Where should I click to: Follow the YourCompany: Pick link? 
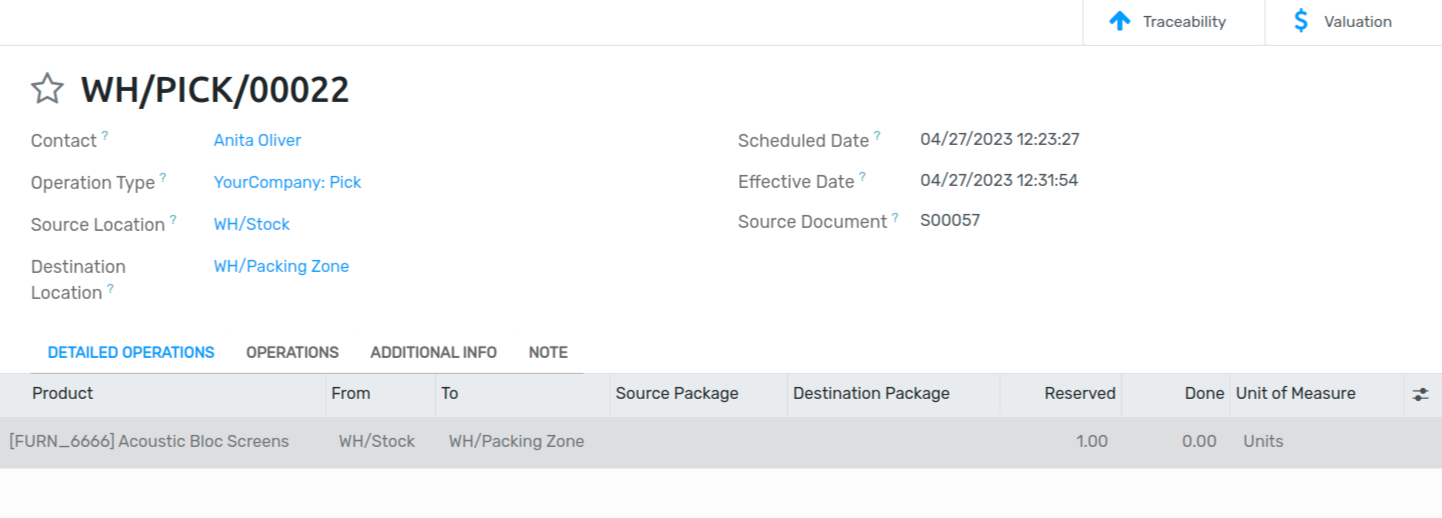point(287,182)
